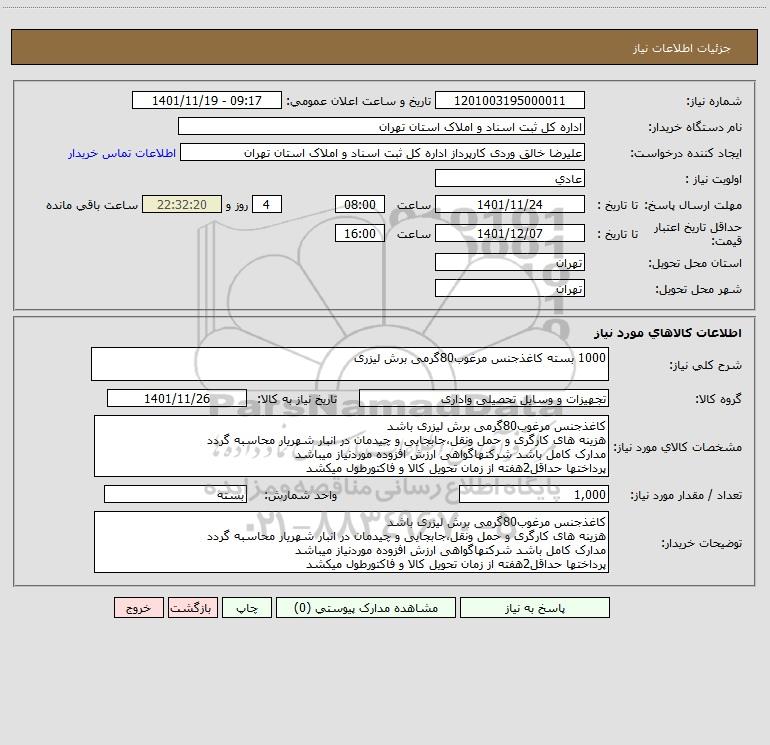
Task: Click the چاپ print button
Action: 247,608
